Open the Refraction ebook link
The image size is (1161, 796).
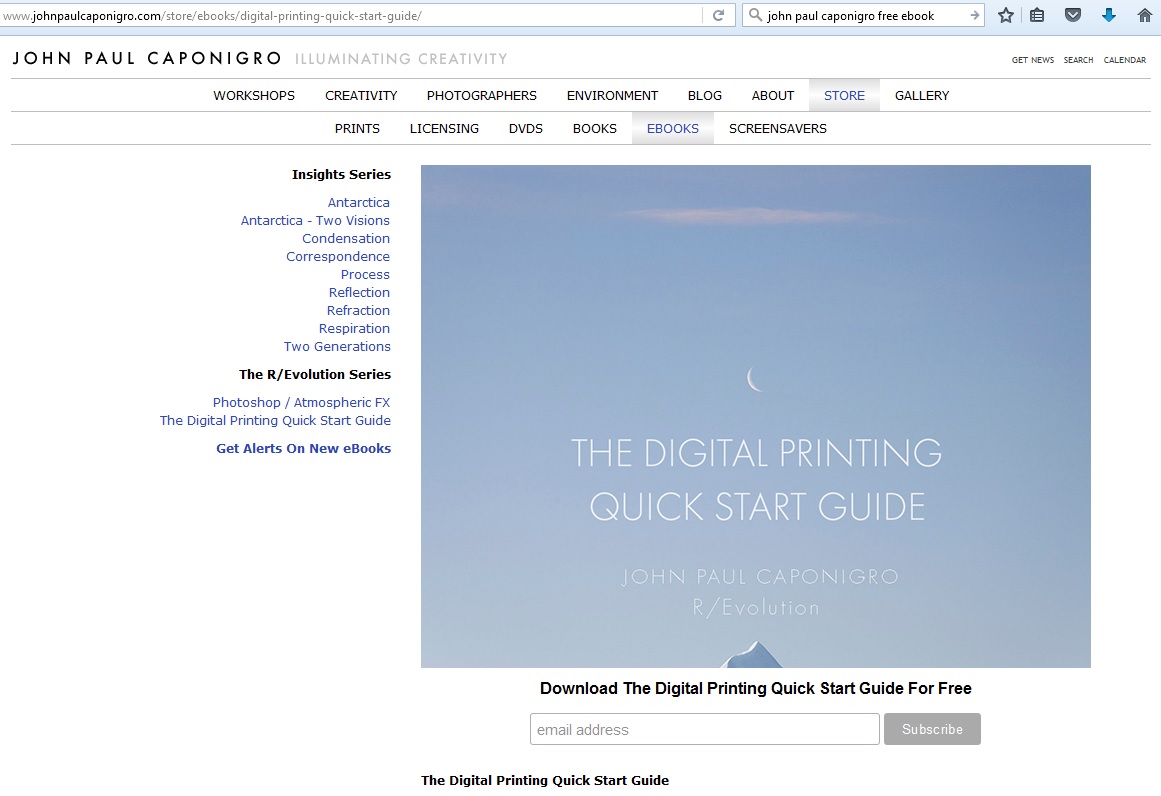click(358, 310)
